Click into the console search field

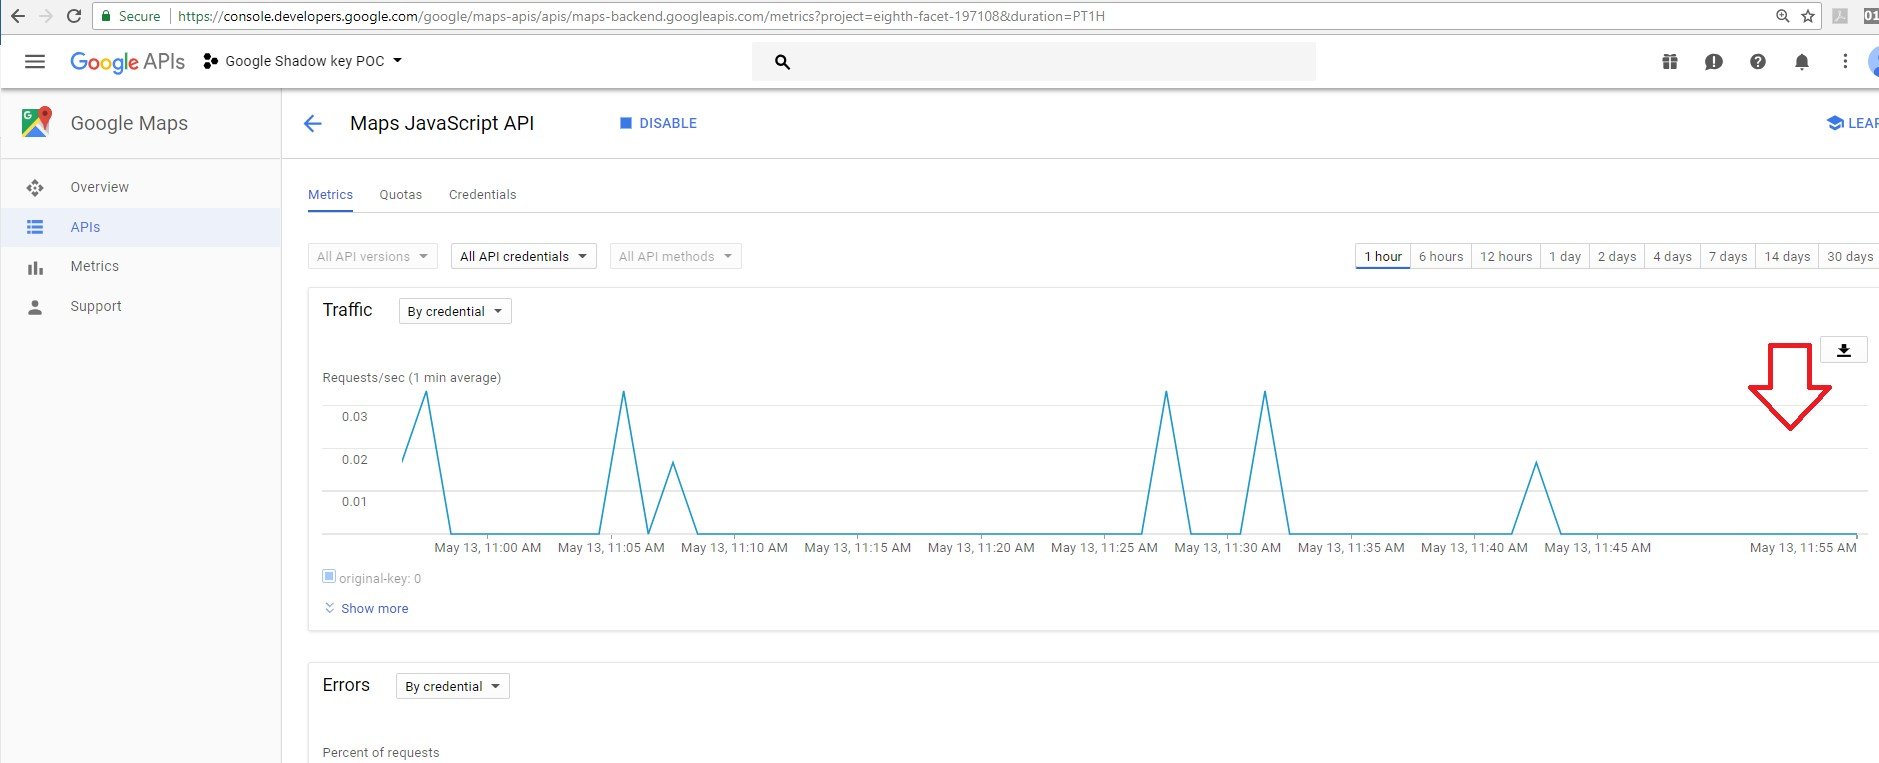(x=1034, y=62)
